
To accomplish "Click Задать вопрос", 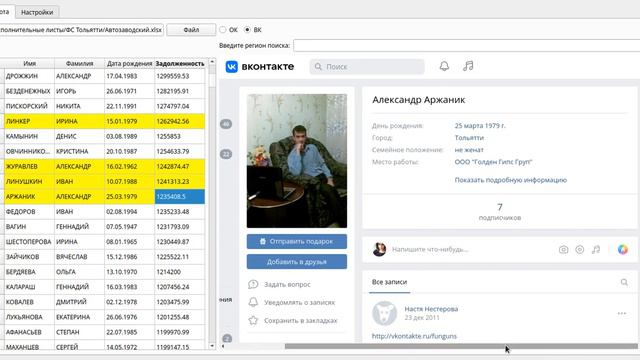I will click(287, 284).
